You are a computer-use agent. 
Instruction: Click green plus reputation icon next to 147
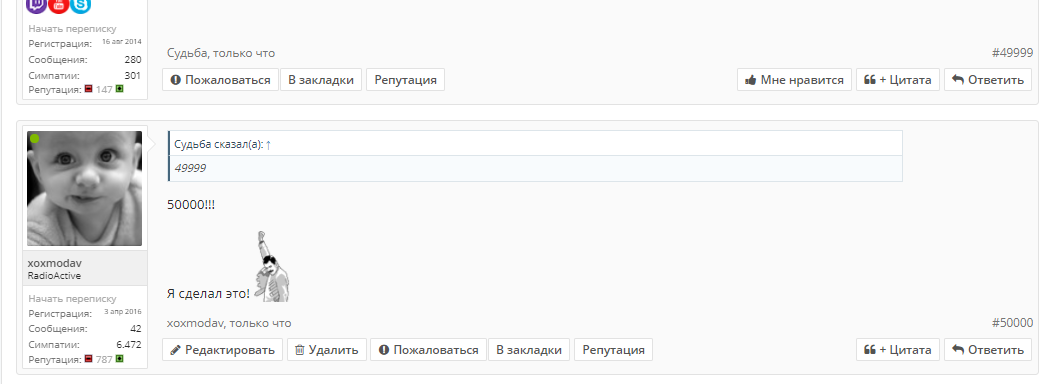pyautogui.click(x=119, y=89)
